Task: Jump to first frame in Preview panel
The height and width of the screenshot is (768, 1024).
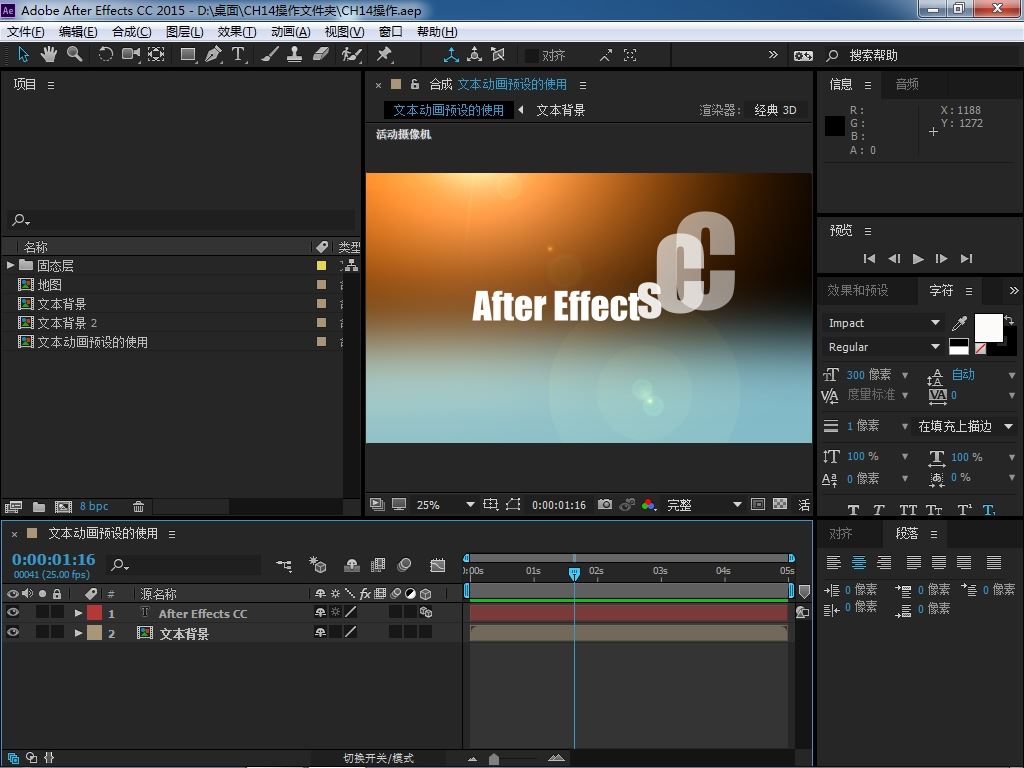Action: (869, 259)
